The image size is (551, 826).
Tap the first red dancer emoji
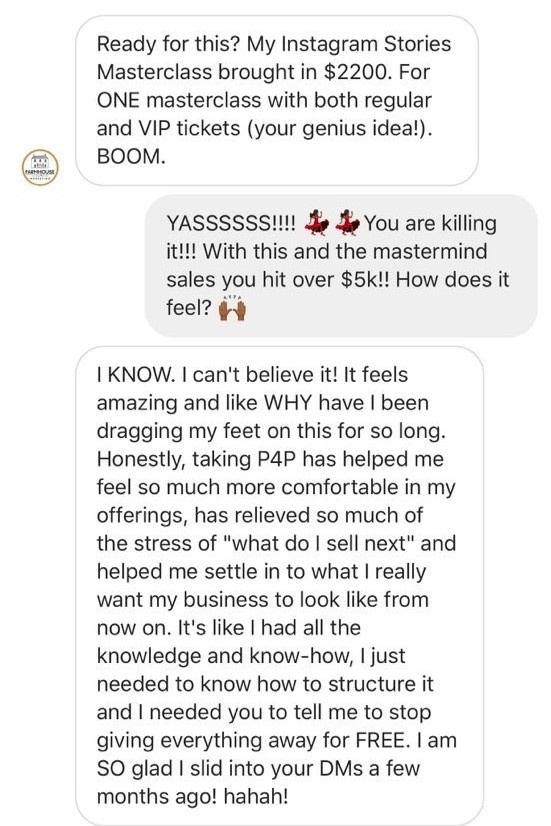click(316, 222)
